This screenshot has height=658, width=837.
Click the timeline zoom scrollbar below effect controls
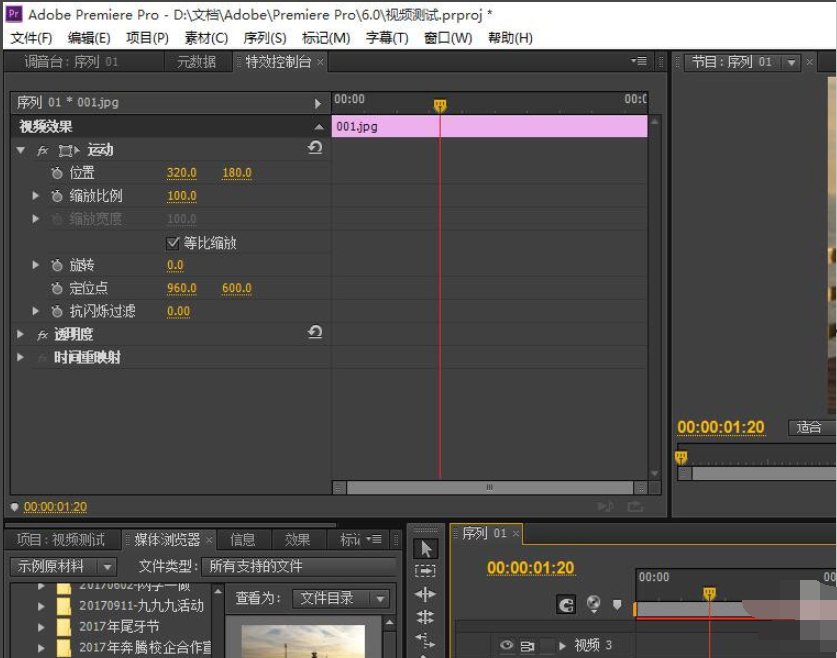click(489, 488)
